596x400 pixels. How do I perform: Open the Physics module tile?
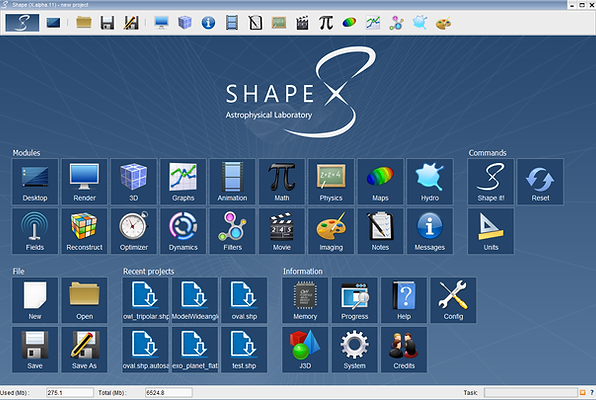(x=331, y=182)
